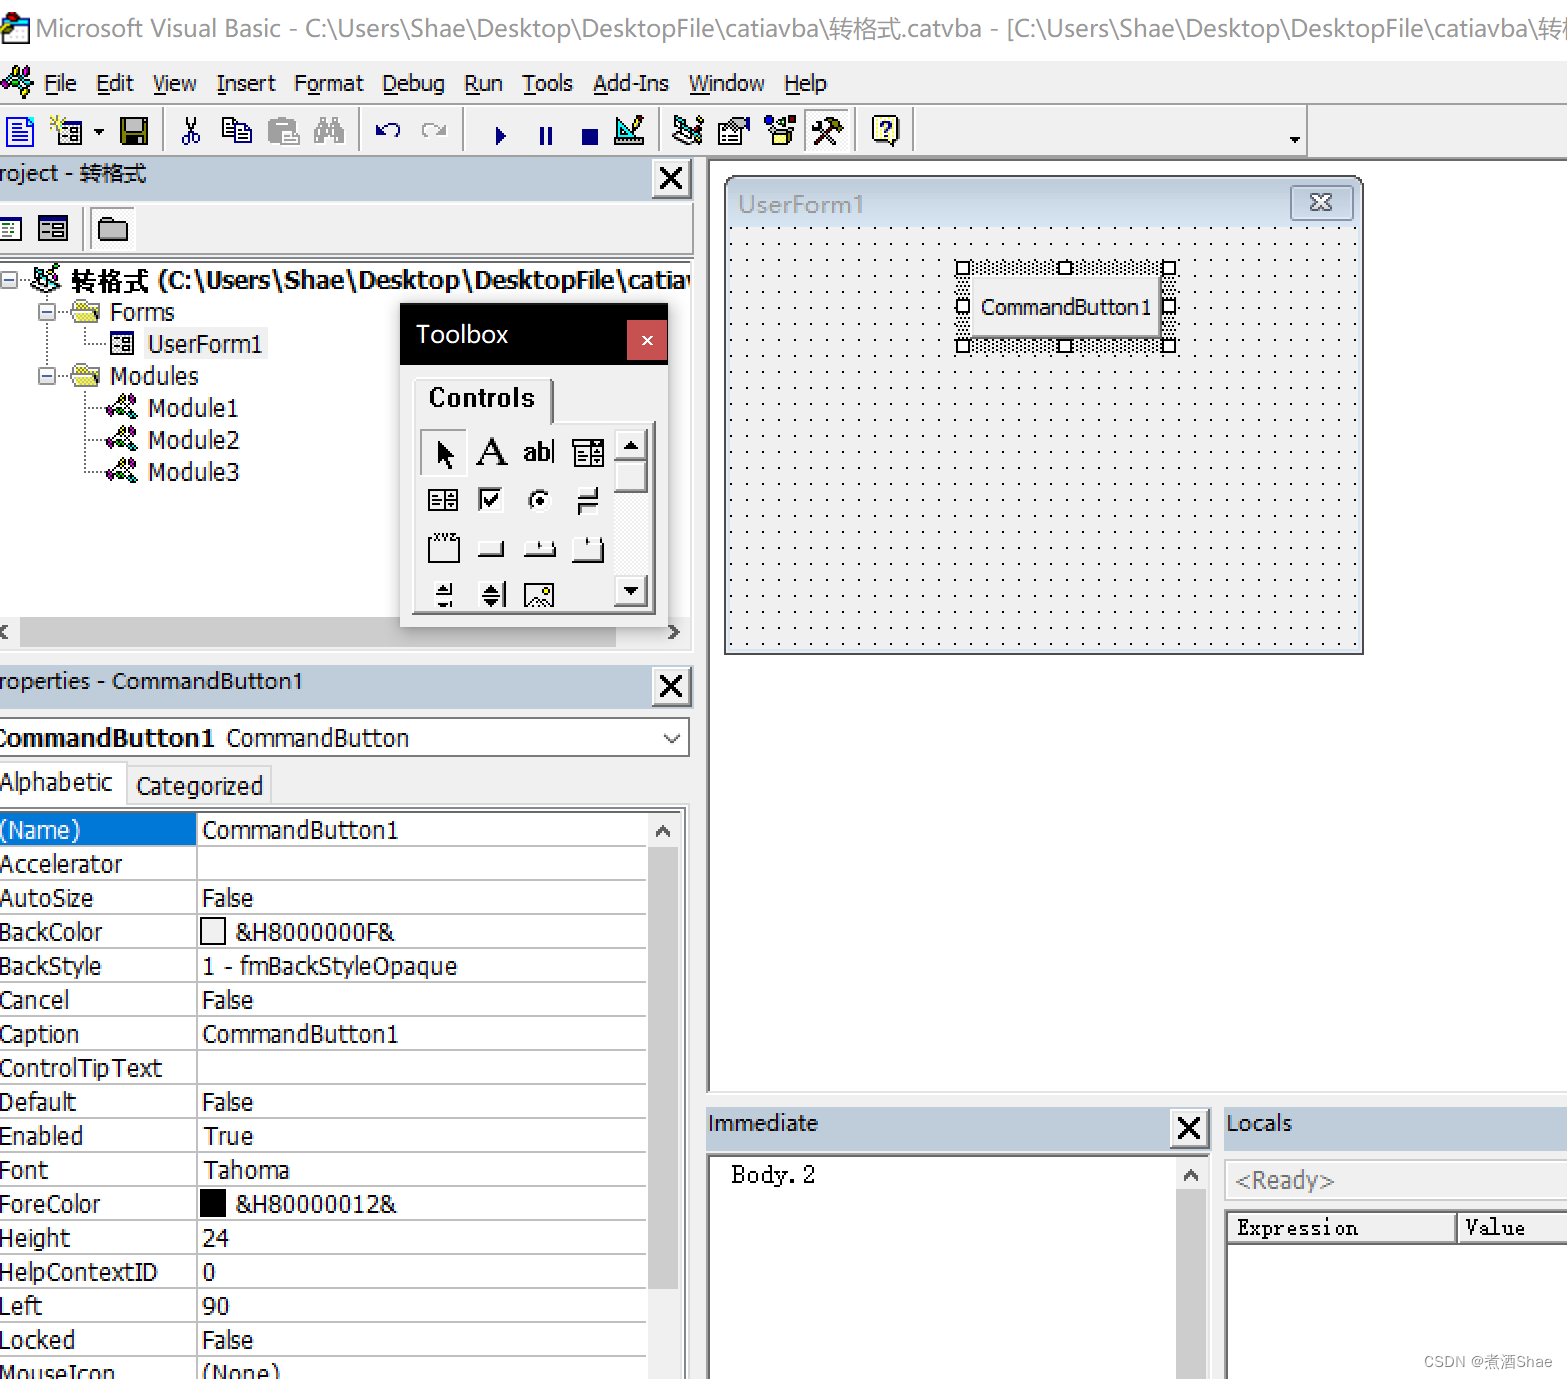The image size is (1567, 1379).
Task: Click the Copy toolbar icon
Action: coord(237,131)
